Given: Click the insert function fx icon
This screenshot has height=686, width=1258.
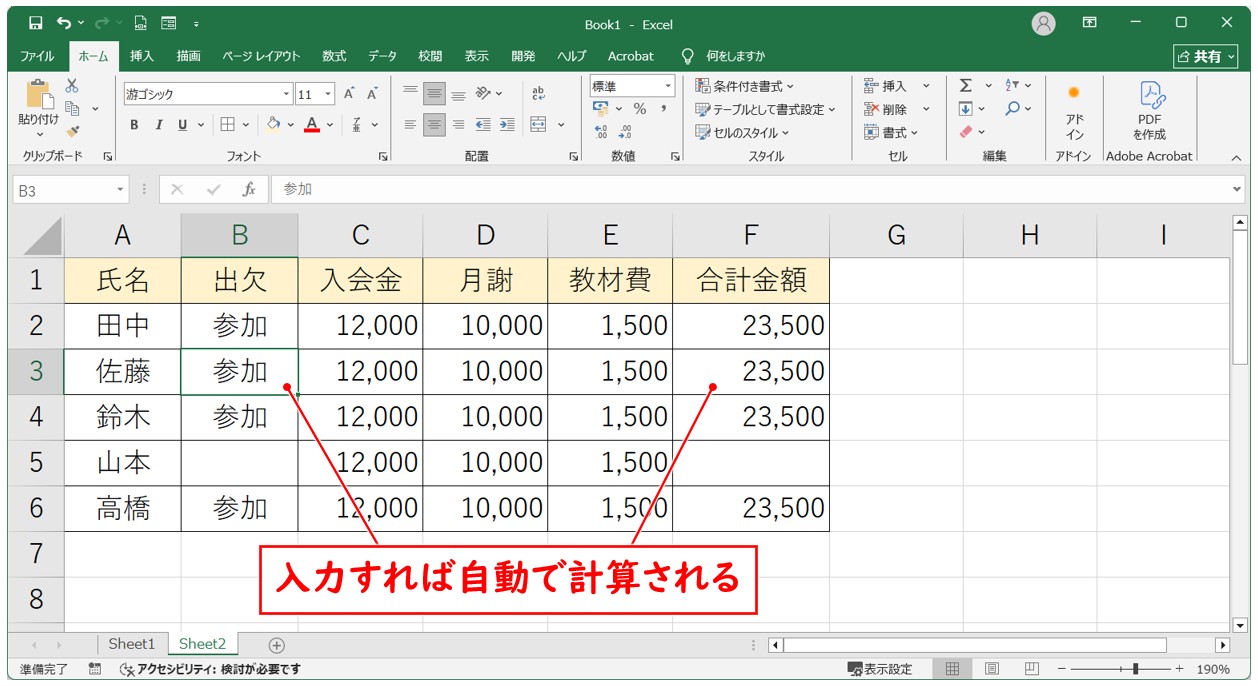Looking at the screenshot, I should coord(249,189).
